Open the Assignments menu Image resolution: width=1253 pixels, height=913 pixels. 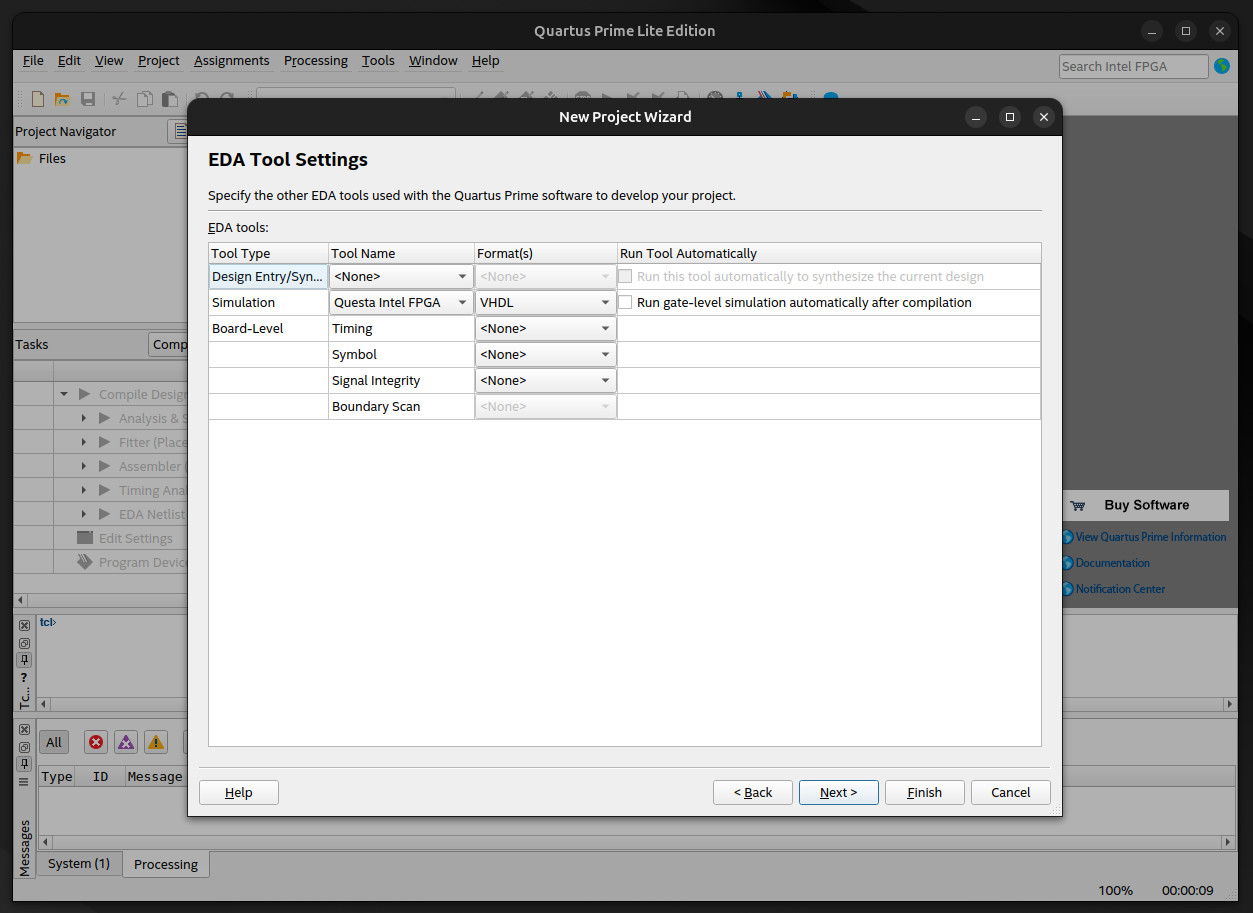pyautogui.click(x=231, y=61)
